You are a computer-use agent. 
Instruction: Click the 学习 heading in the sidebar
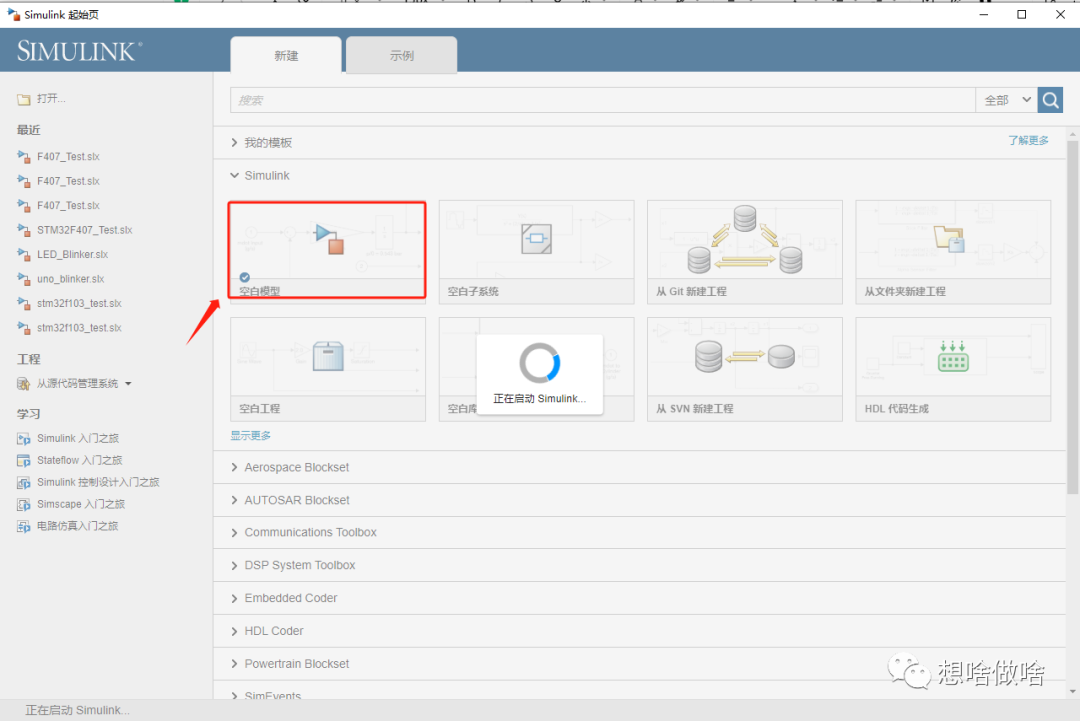coord(29,414)
